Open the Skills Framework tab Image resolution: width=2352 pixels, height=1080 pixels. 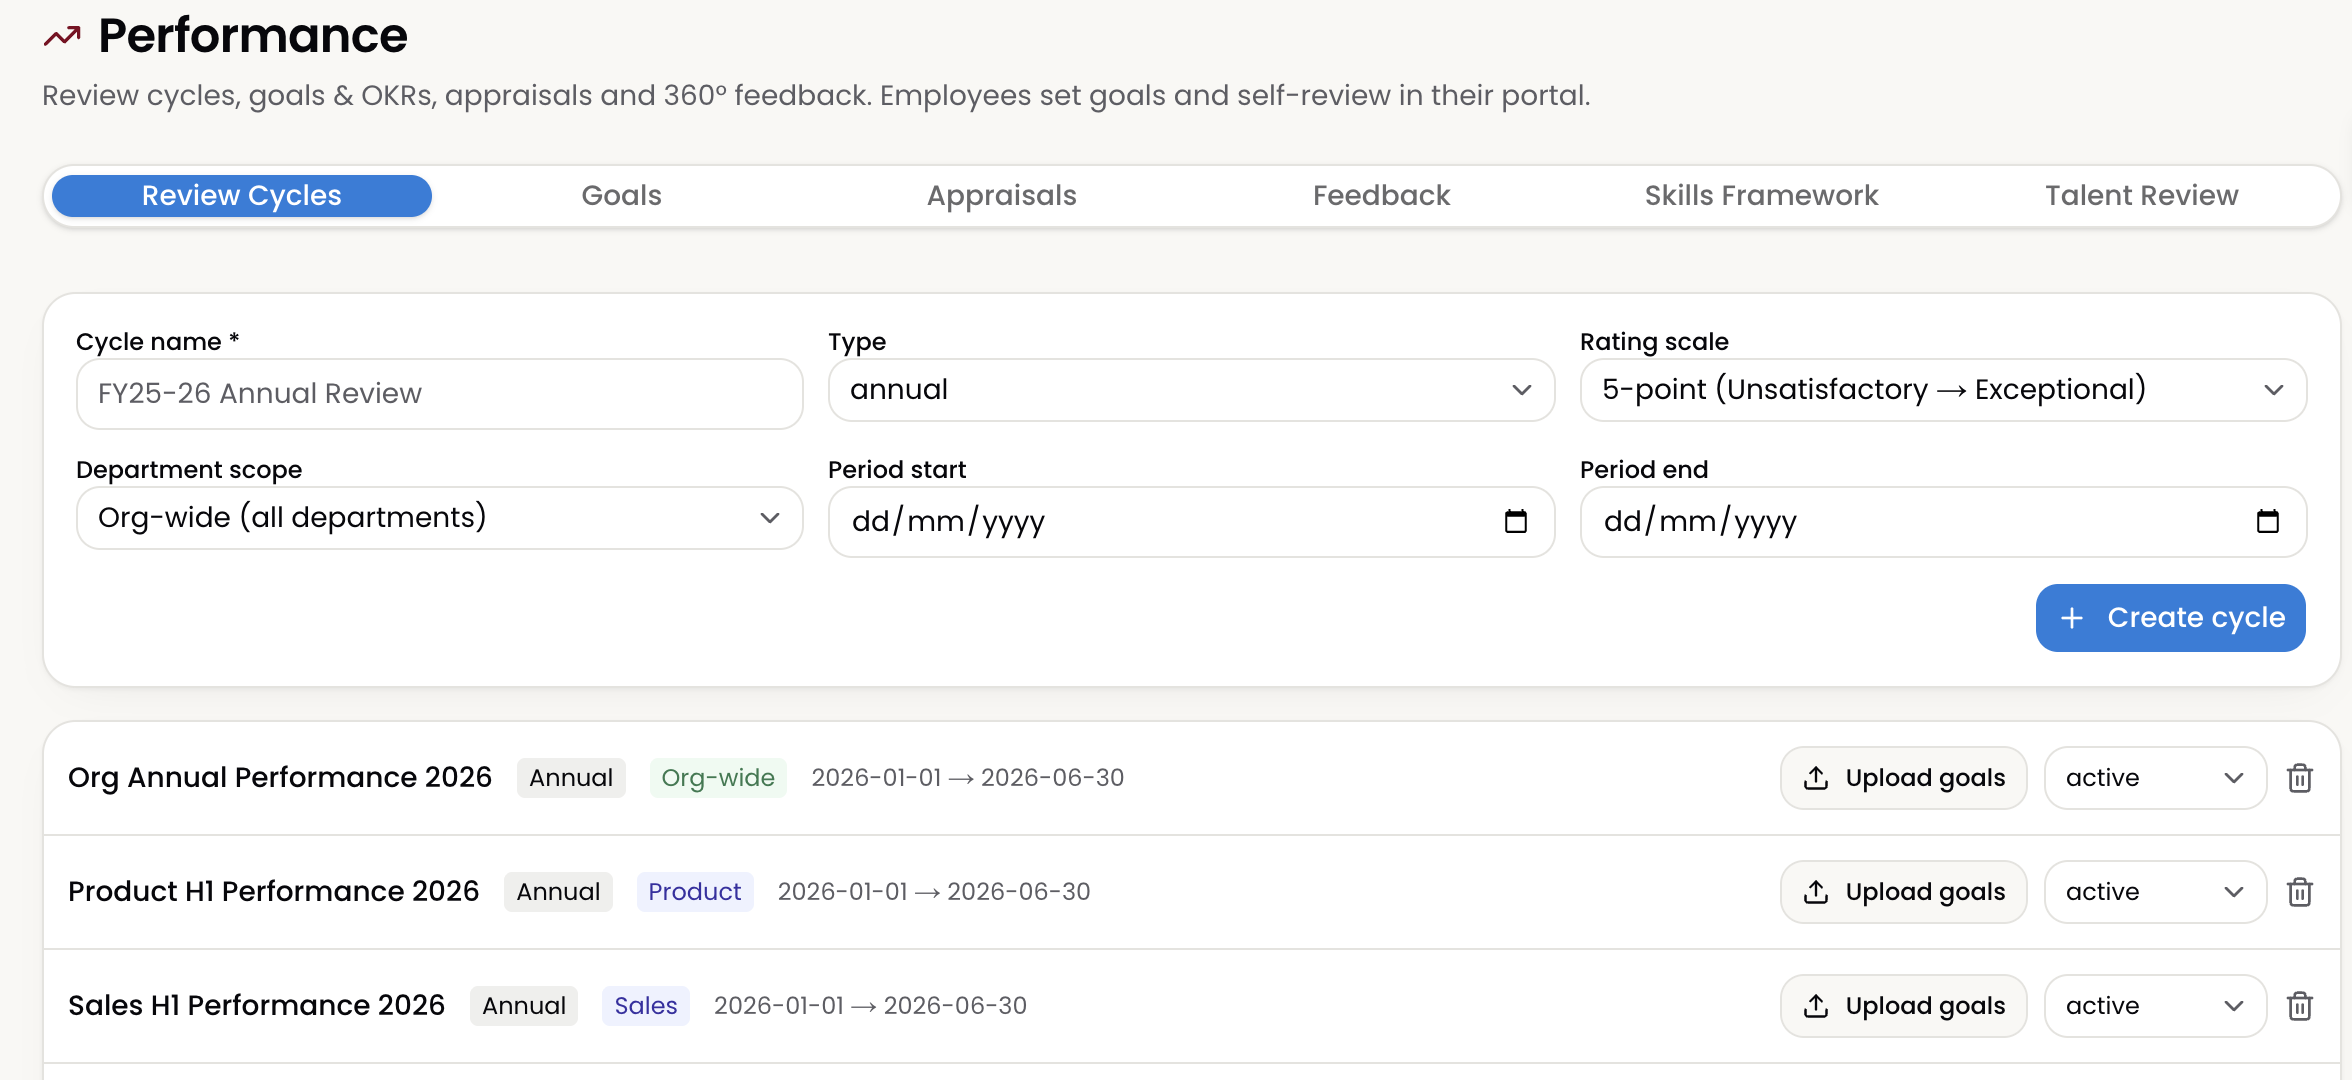point(1762,196)
